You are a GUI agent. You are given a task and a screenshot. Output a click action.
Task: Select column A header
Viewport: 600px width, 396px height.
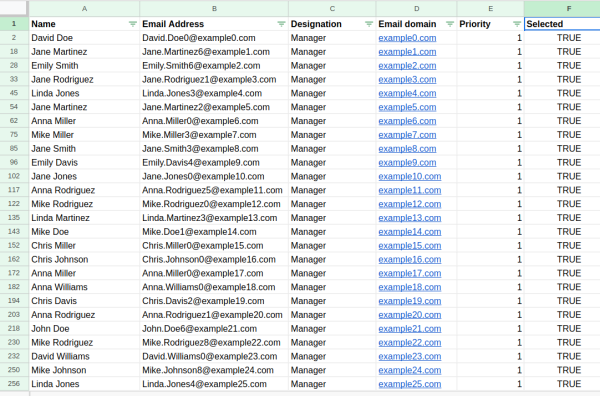(84, 8)
